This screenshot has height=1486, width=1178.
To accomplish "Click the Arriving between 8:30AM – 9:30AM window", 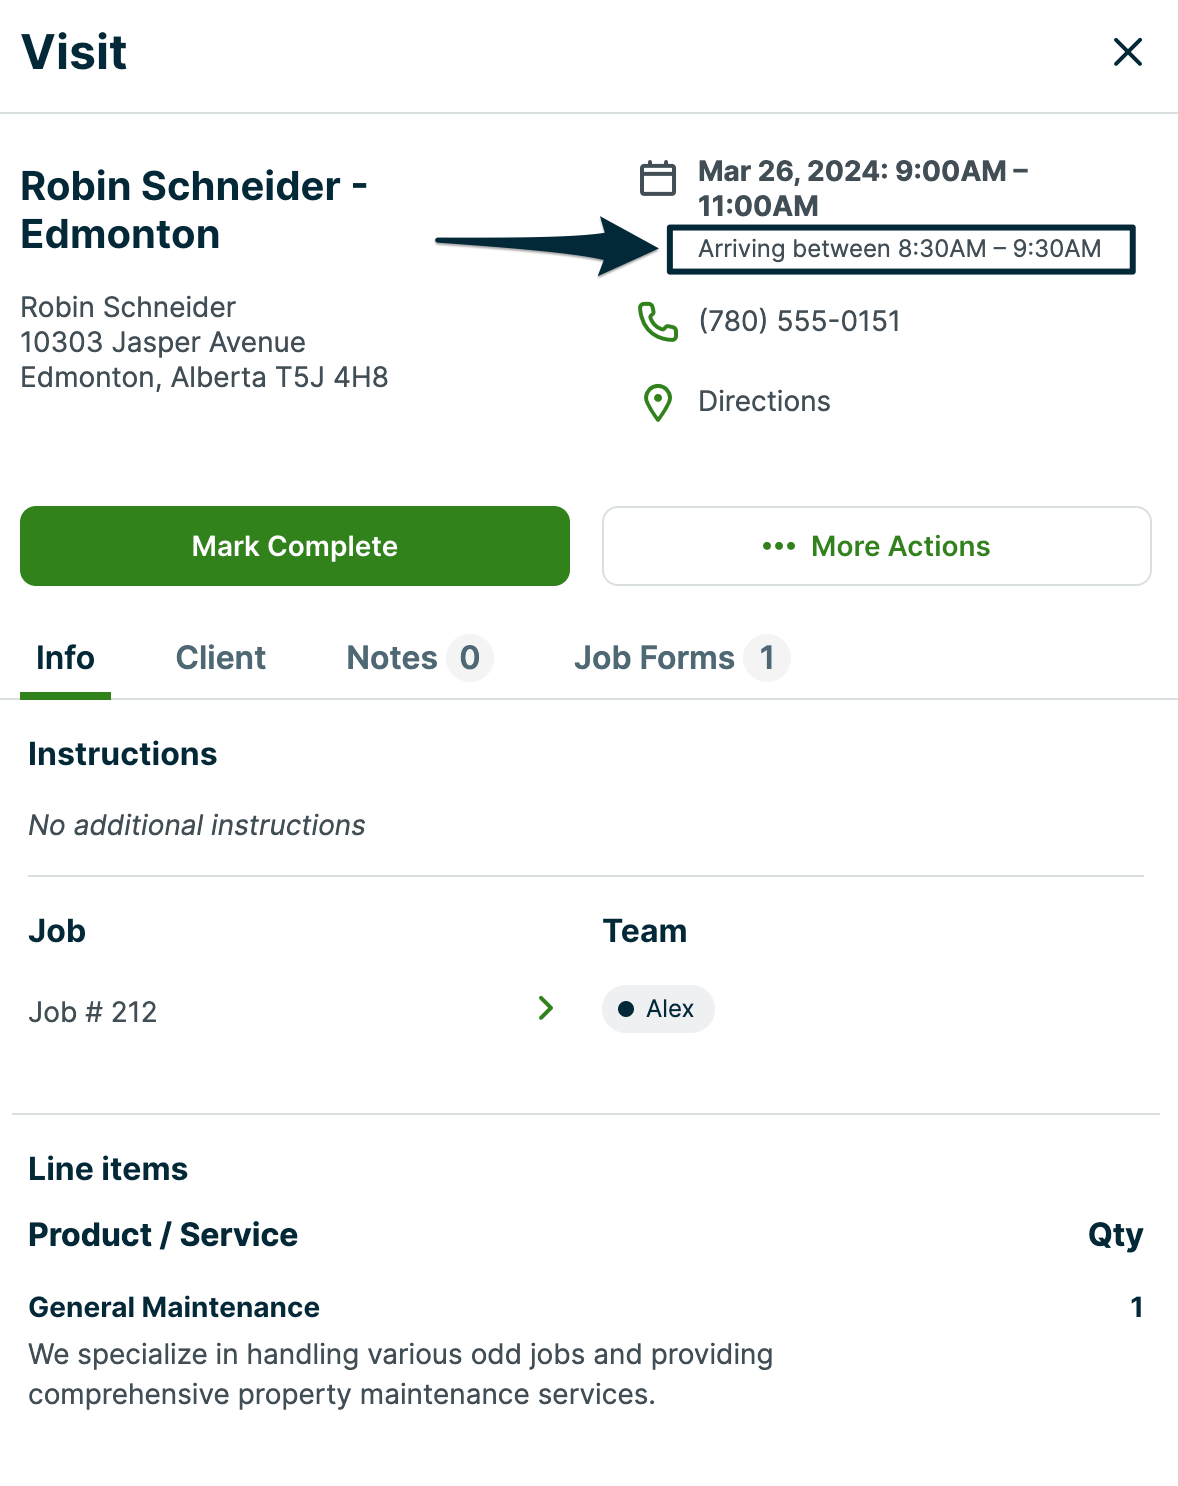I will [899, 249].
